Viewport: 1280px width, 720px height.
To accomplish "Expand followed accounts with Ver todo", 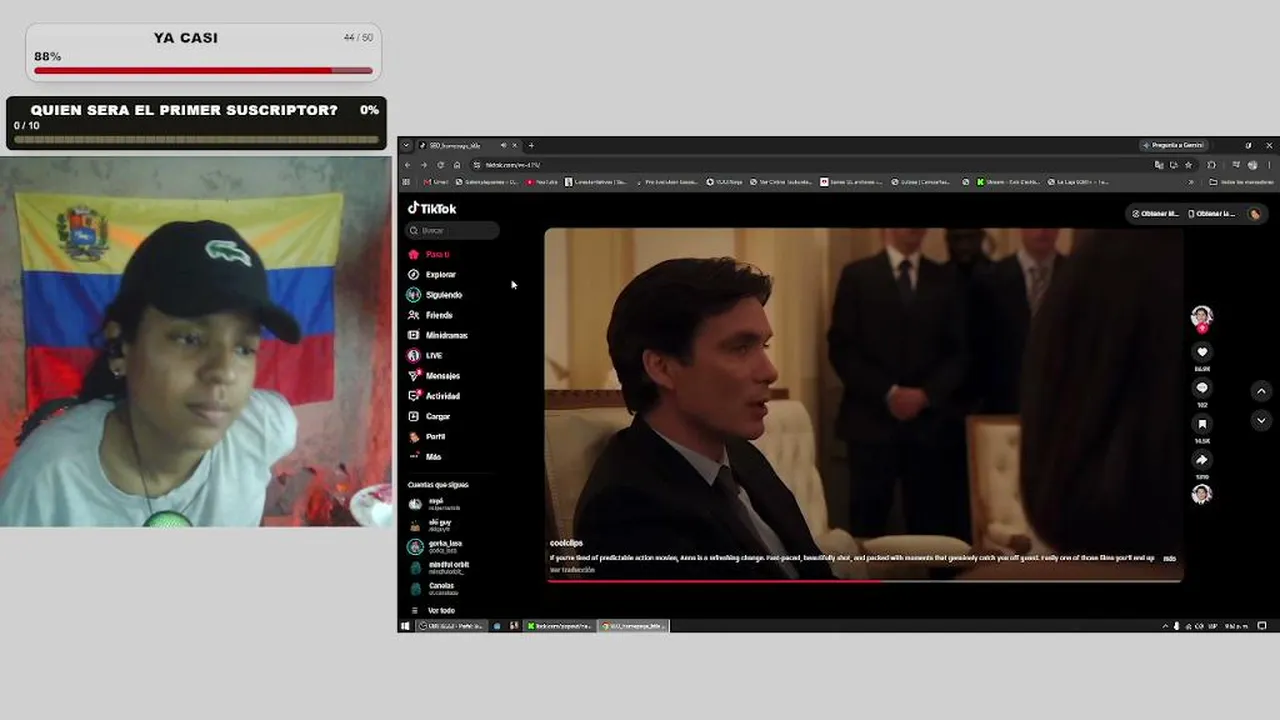I will [x=433, y=610].
